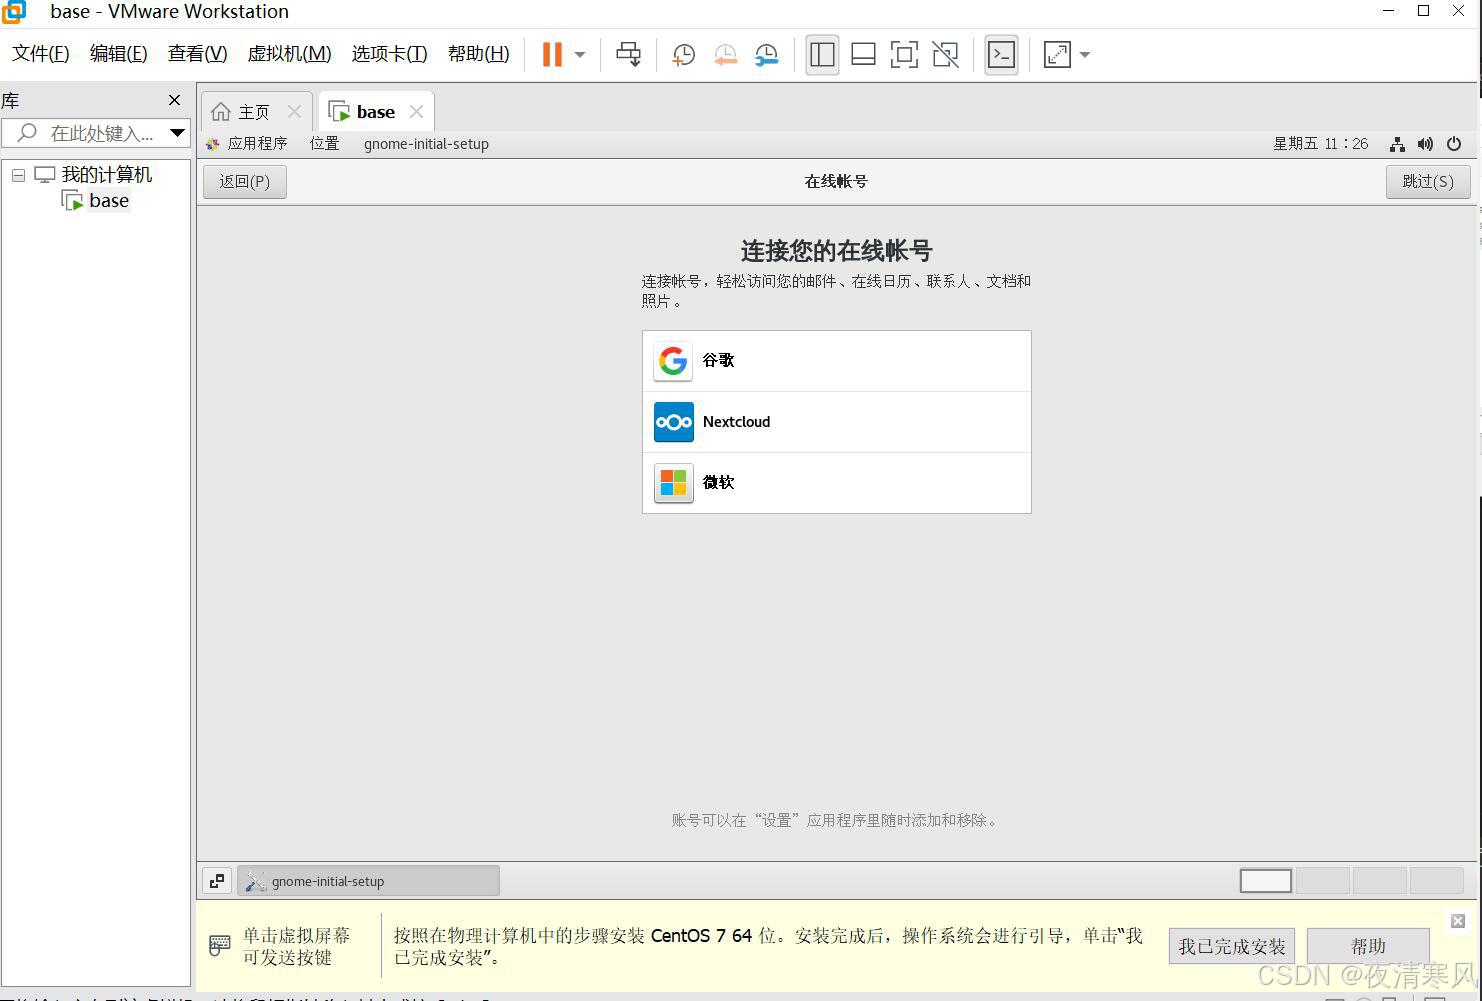Viewport: 1482px width, 1001px height.
Task: Toggle the thumbnail bar view
Action: coord(863,54)
